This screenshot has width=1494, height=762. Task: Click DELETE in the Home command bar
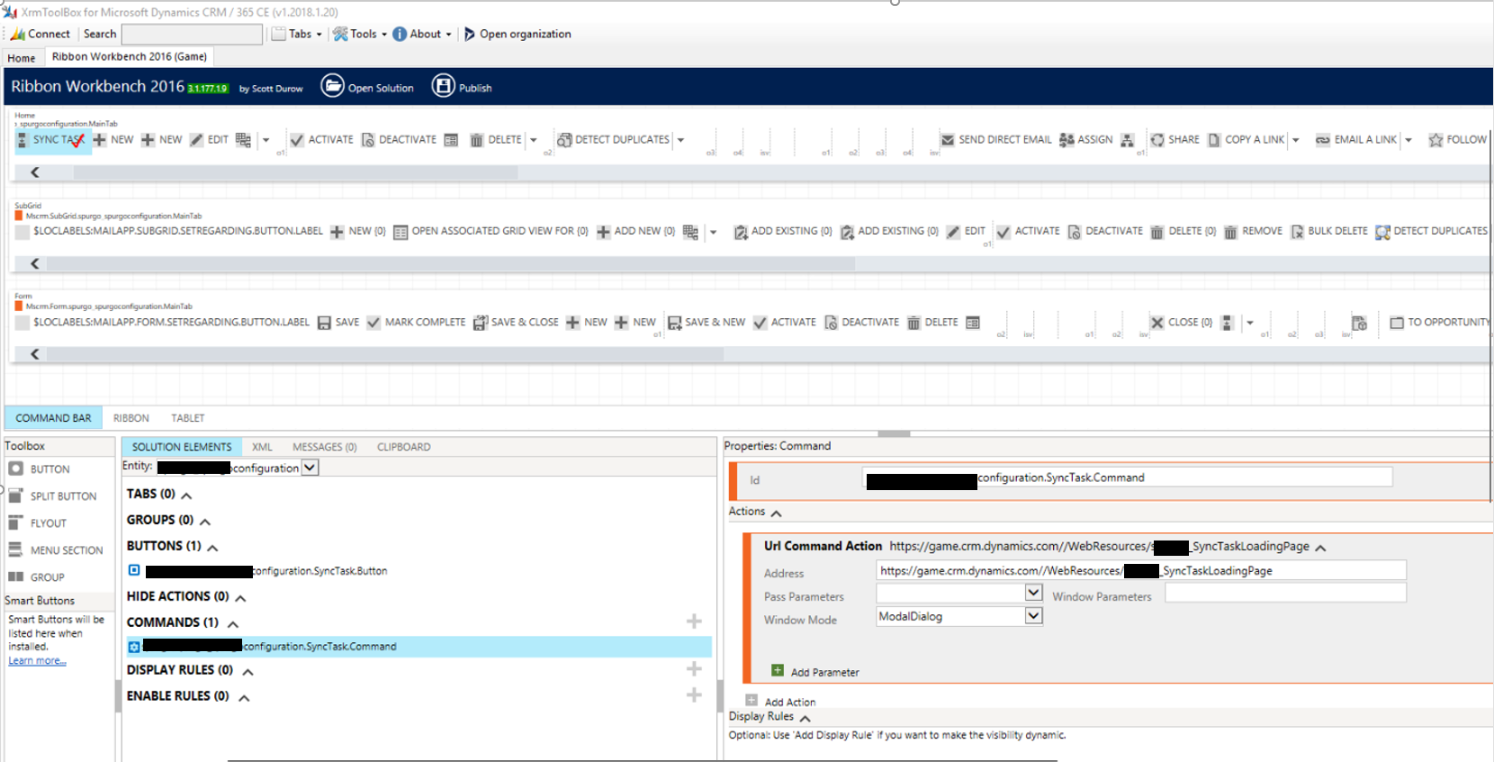pyautogui.click(x=496, y=140)
